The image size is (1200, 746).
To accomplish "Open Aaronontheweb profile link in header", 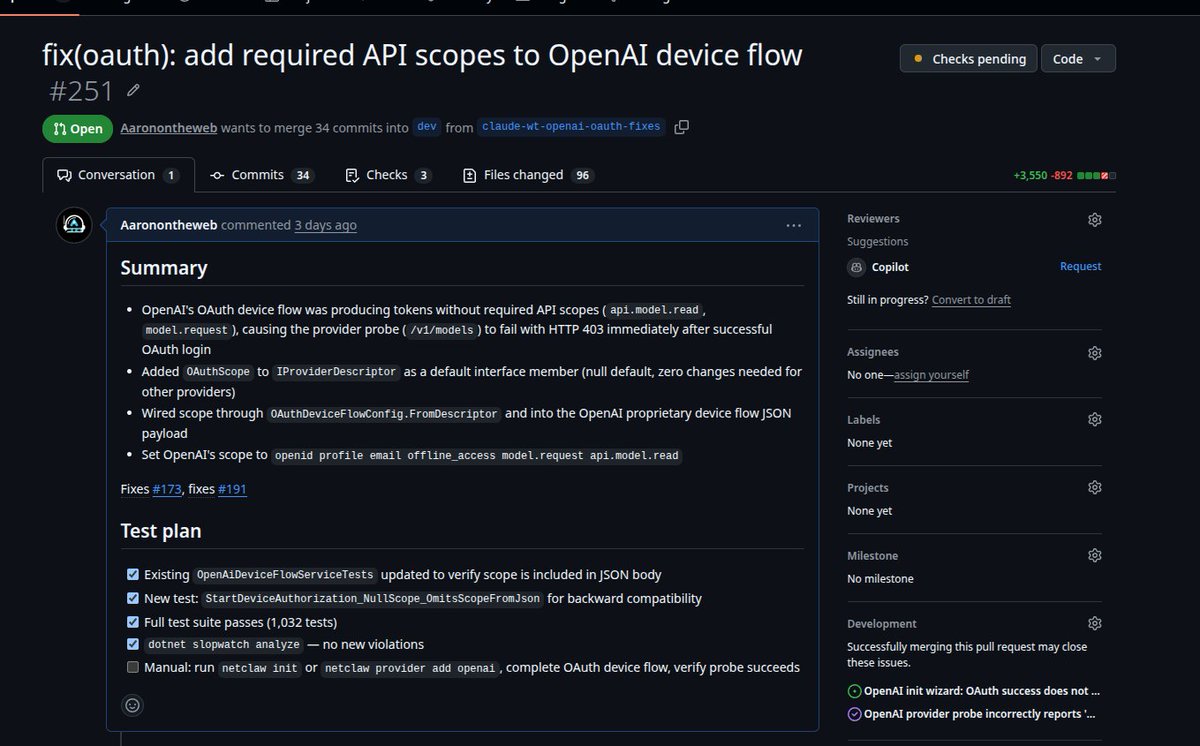I will tap(168, 128).
